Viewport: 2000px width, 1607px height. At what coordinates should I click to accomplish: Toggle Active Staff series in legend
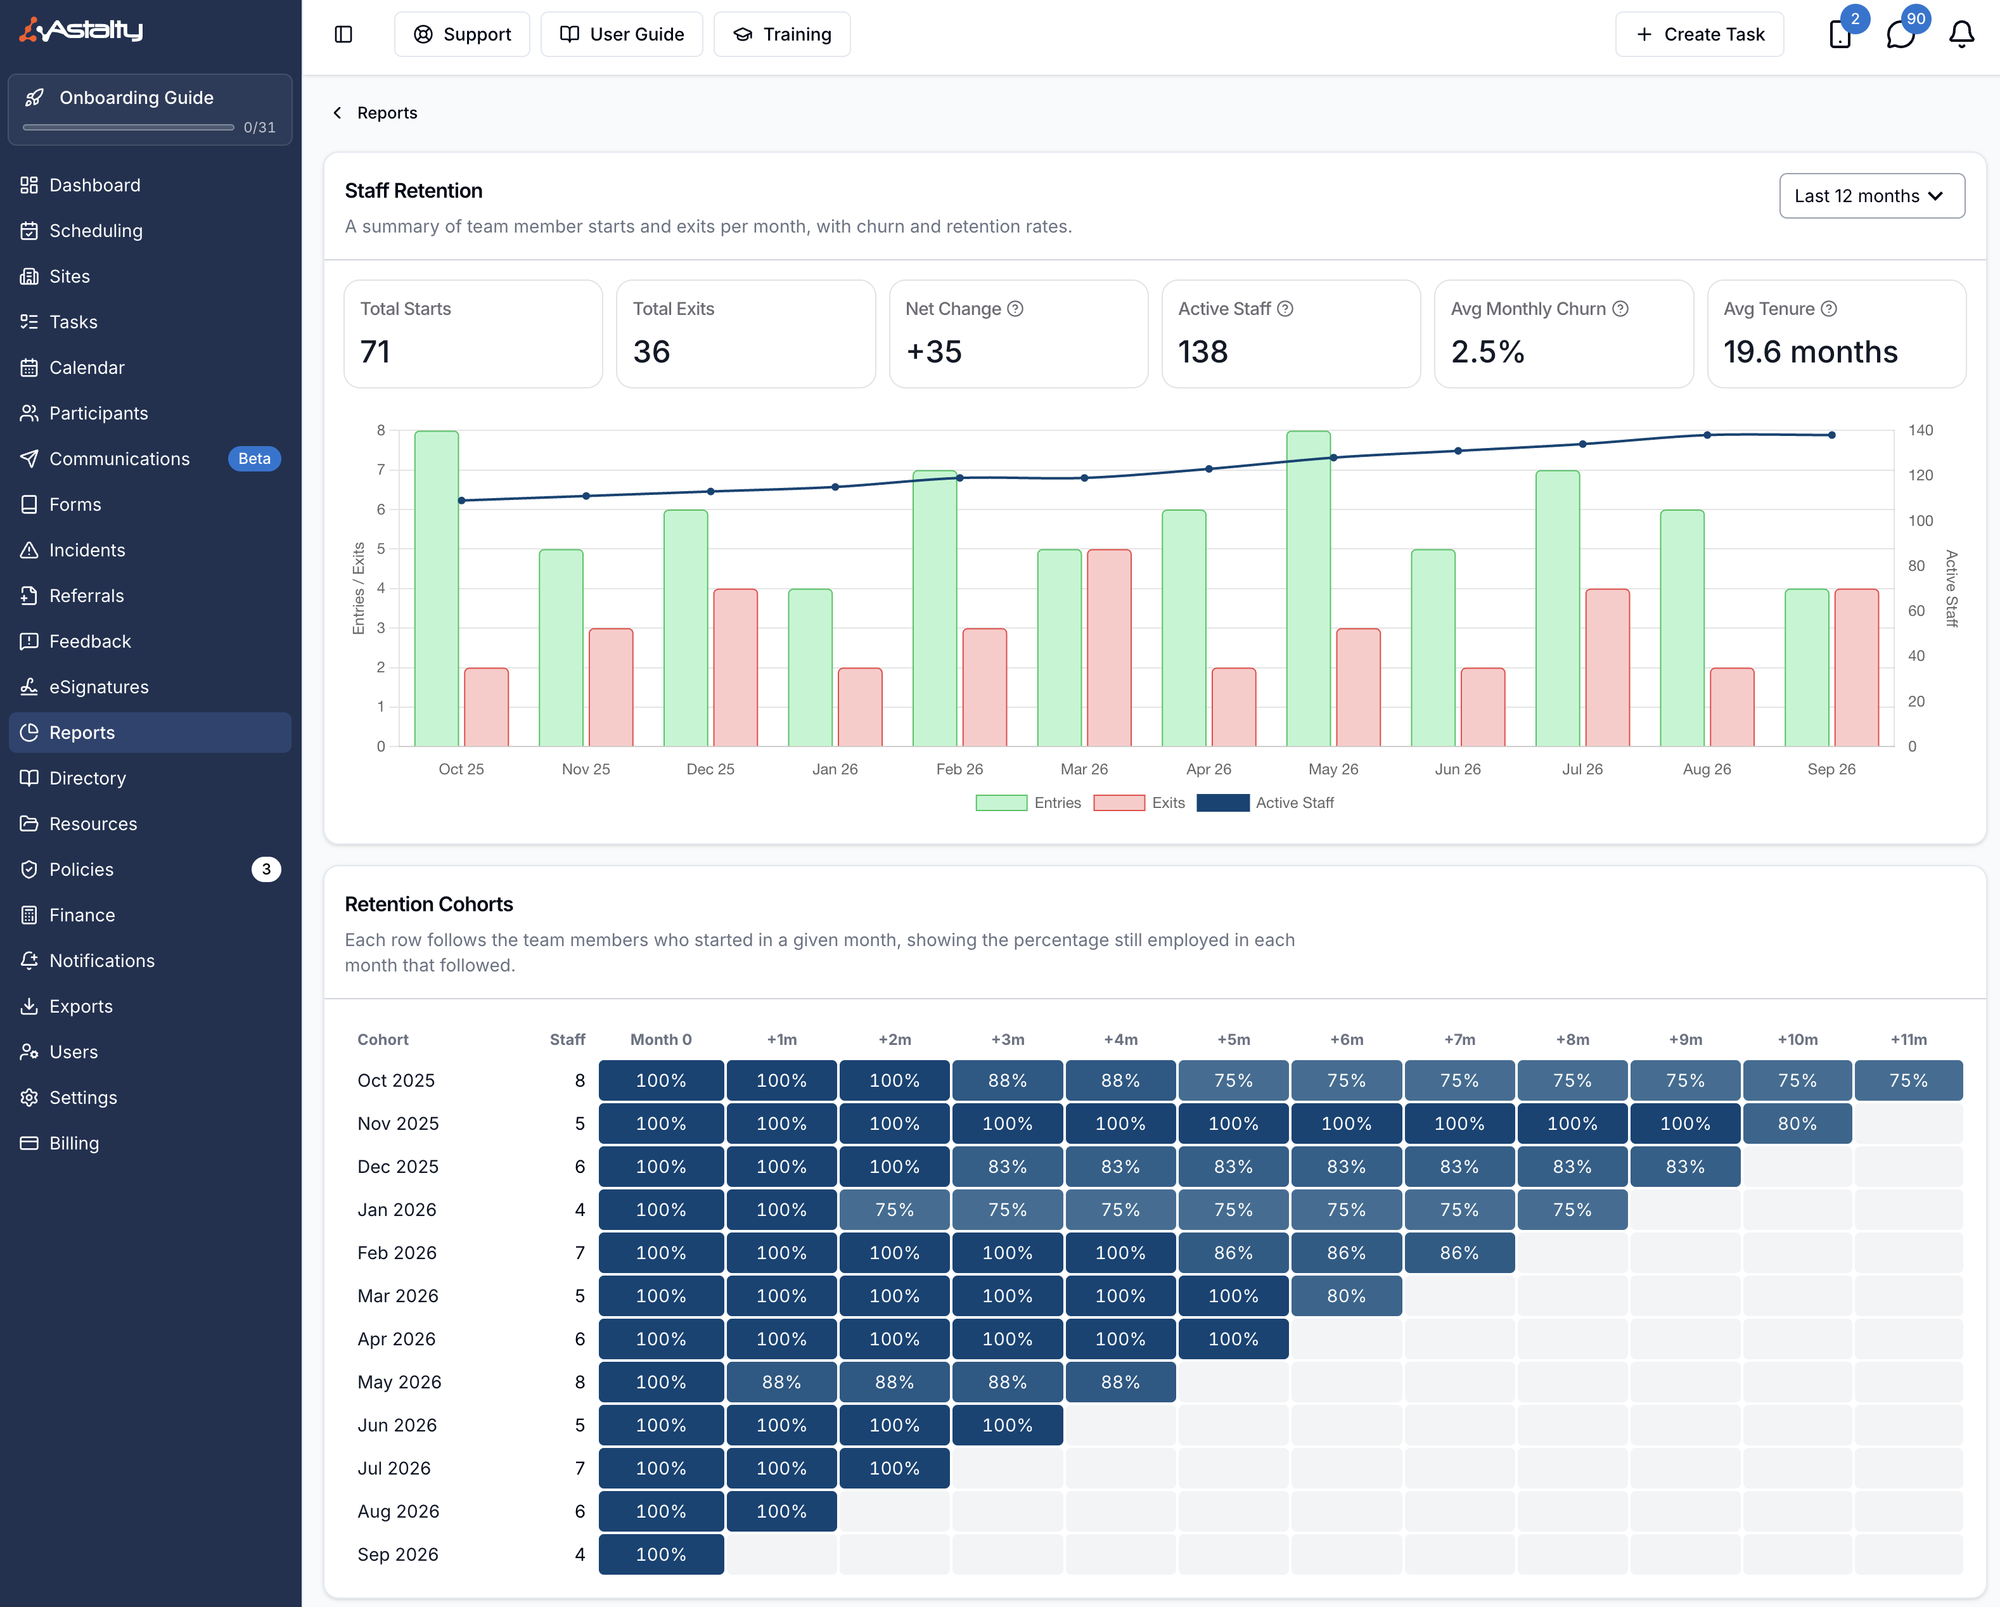click(1266, 803)
